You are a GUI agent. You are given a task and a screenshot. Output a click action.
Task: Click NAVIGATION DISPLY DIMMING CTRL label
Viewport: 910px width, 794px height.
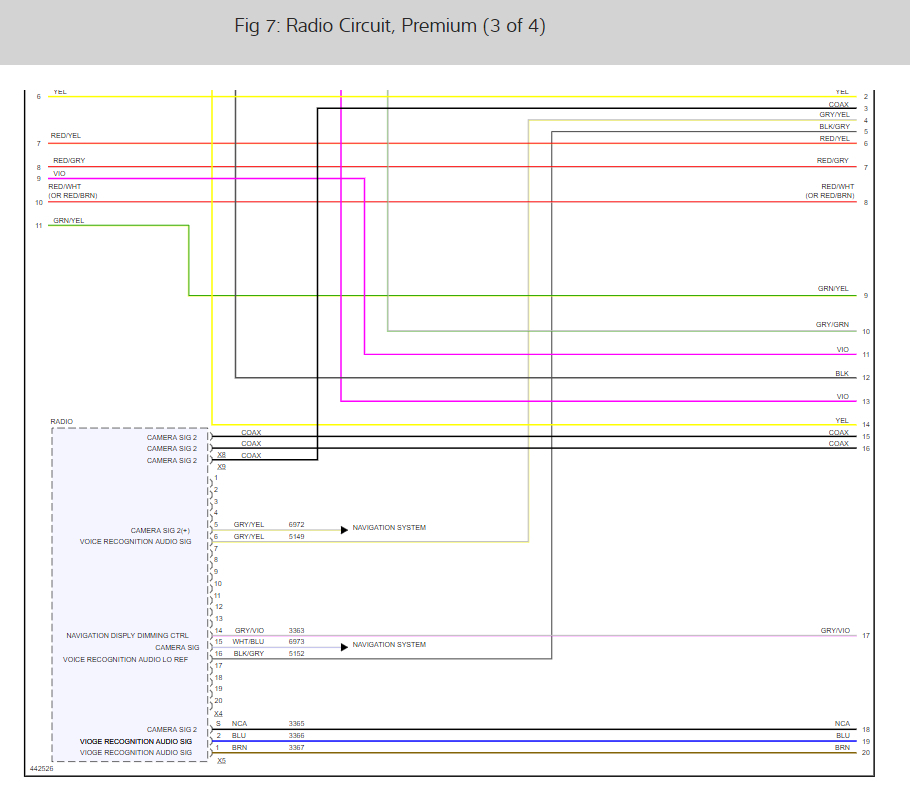click(127, 636)
